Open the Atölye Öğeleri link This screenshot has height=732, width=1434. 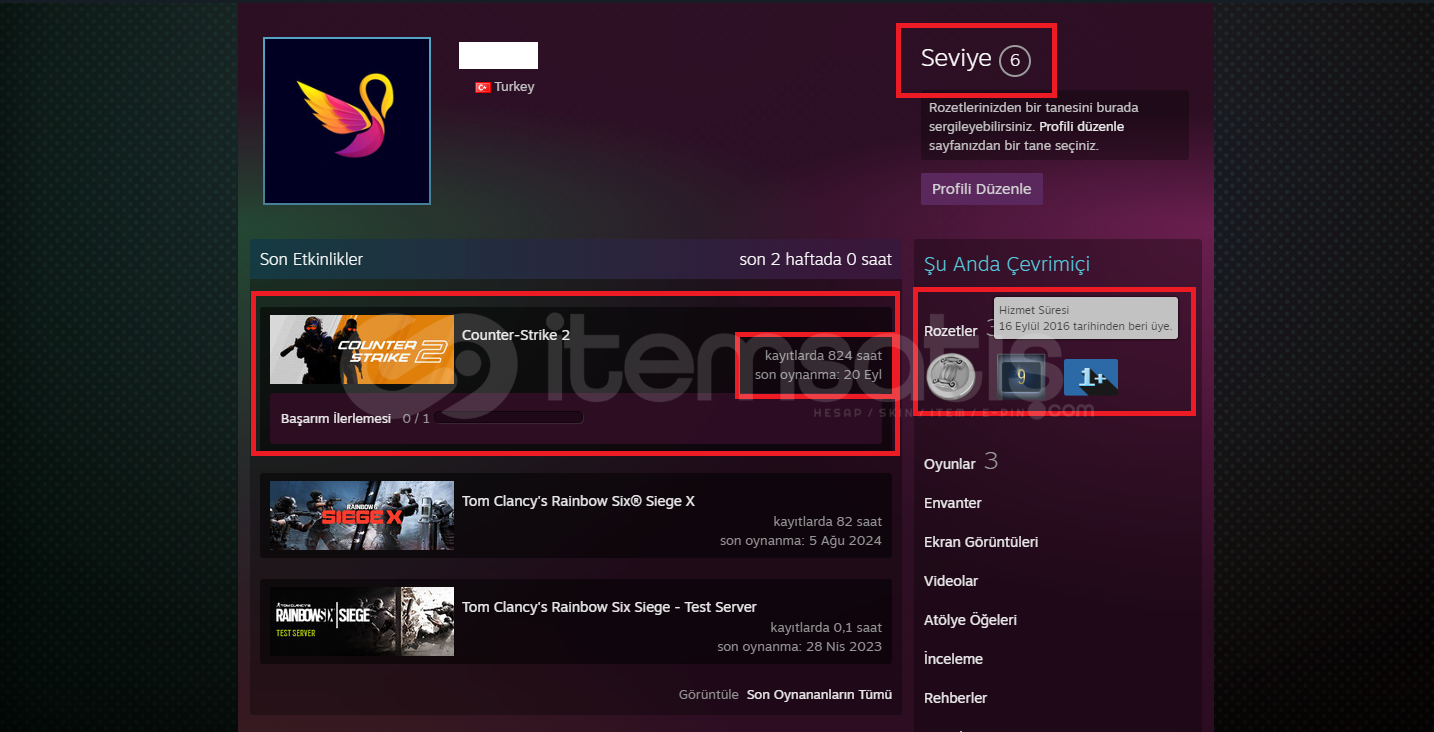pos(970,620)
